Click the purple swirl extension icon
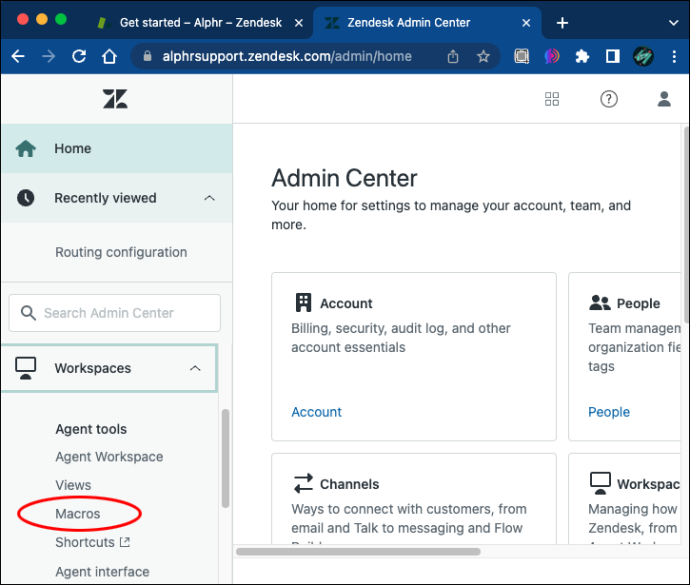The height and width of the screenshot is (585, 690). (552, 56)
